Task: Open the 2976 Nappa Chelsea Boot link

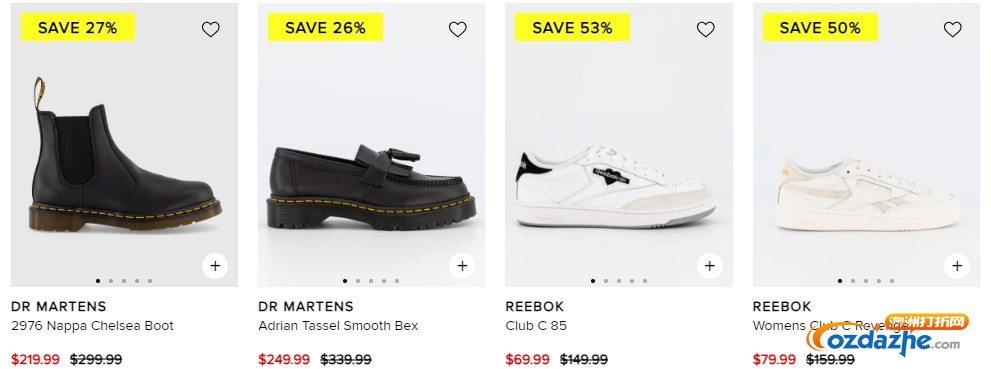Action: coord(92,326)
